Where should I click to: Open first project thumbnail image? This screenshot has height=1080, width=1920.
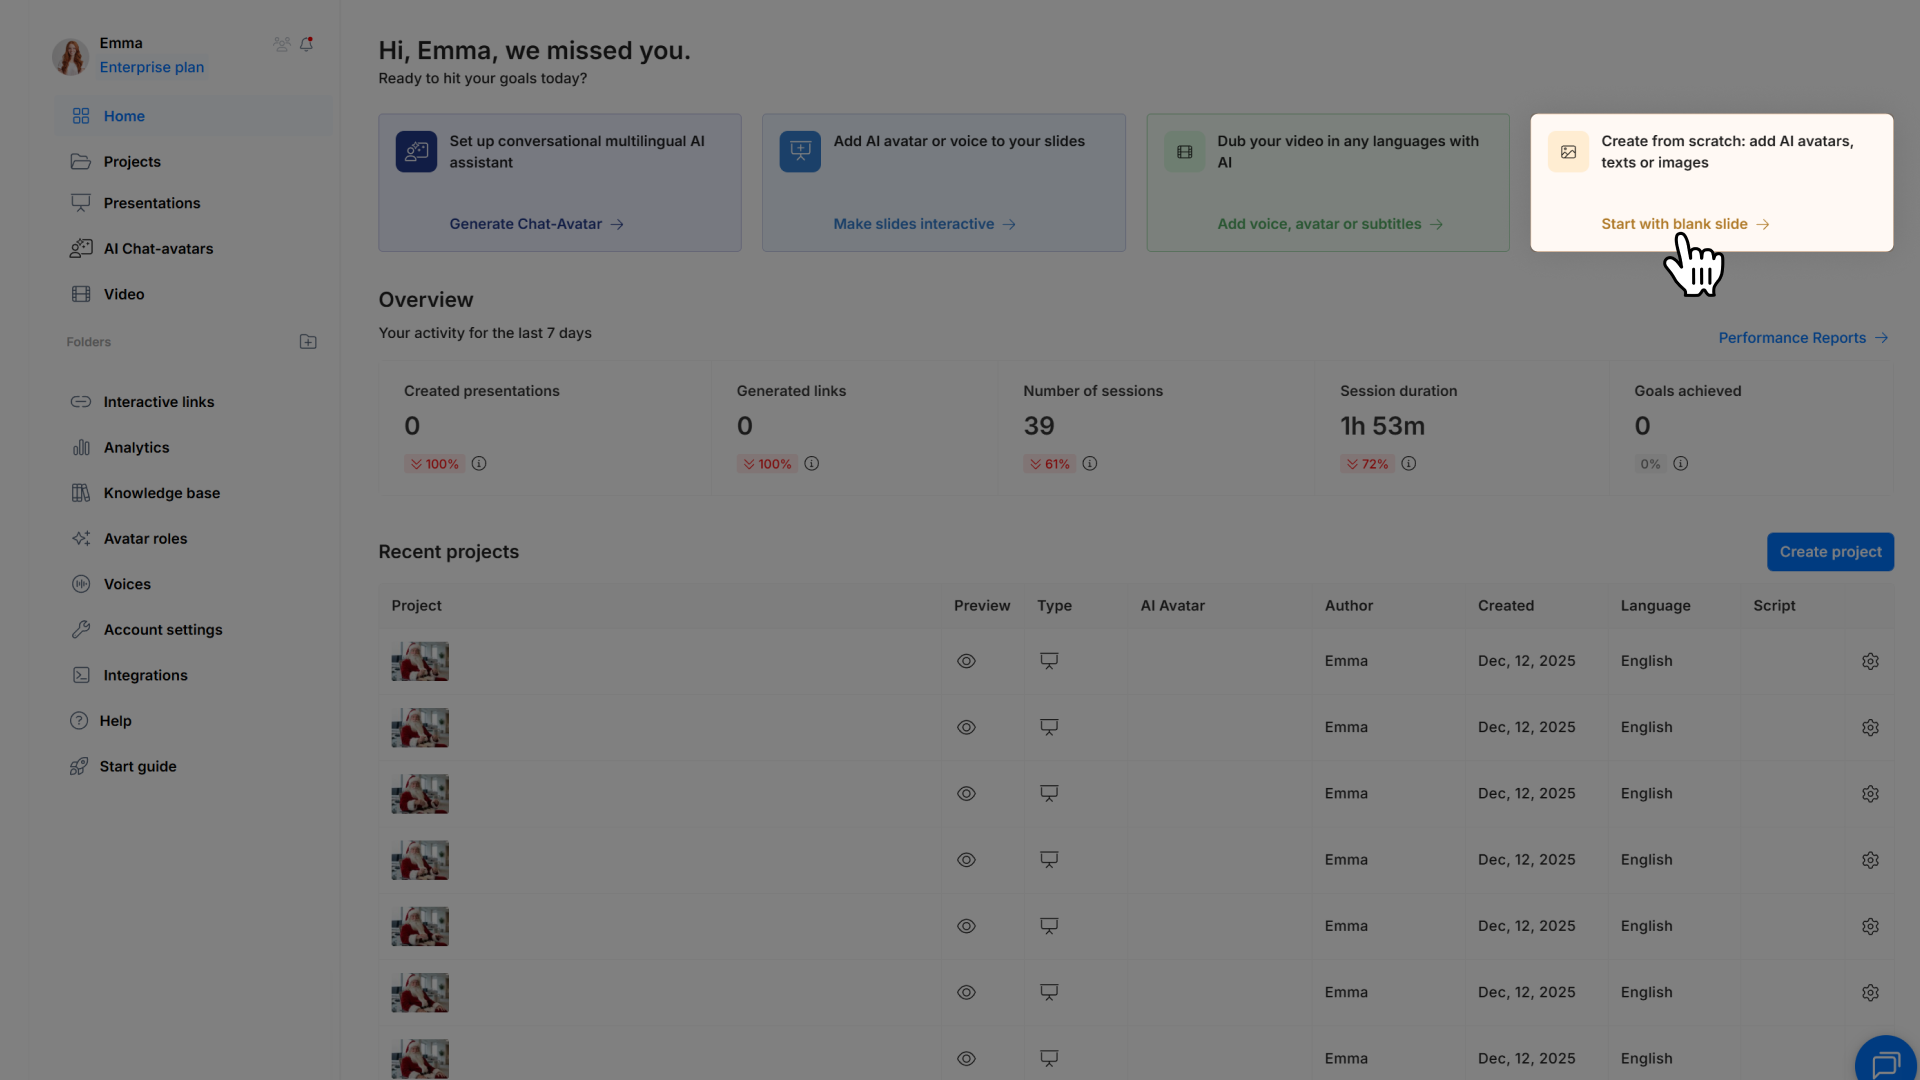pyautogui.click(x=420, y=661)
